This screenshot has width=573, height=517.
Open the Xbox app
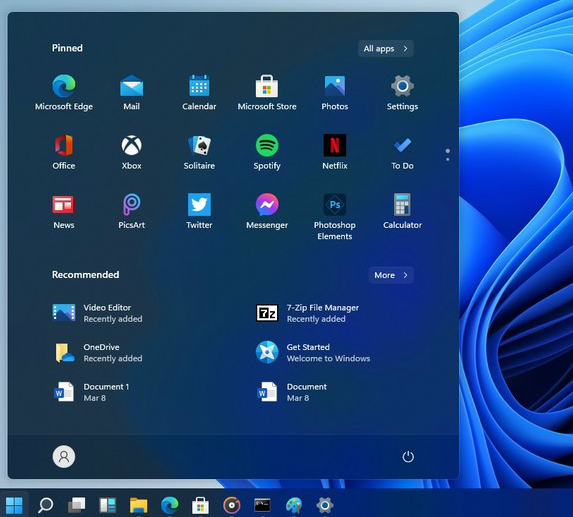(x=132, y=152)
